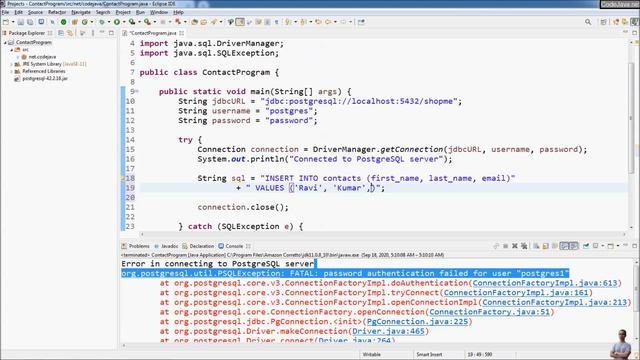The width and height of the screenshot is (640, 360).
Task: Collapse the src folder node
Action: coord(12,50)
